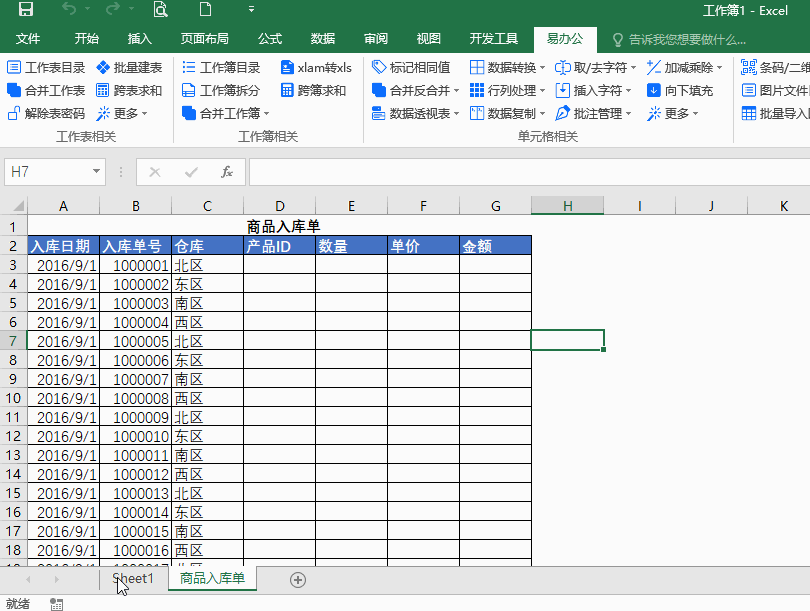Select column H header
This screenshot has width=810, height=611.
(x=567, y=206)
